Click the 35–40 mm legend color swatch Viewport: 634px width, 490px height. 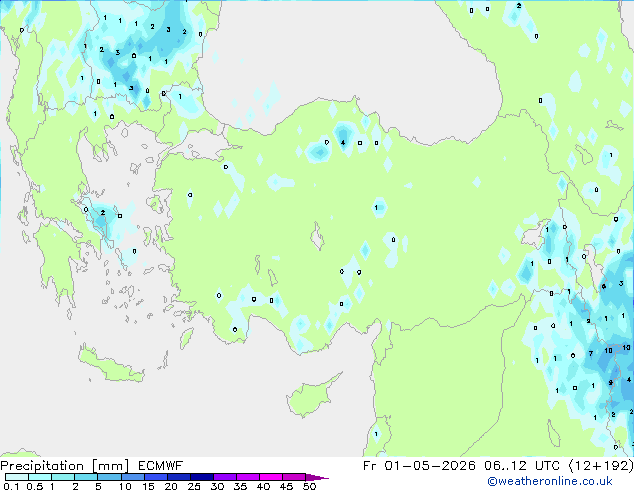[247, 477]
